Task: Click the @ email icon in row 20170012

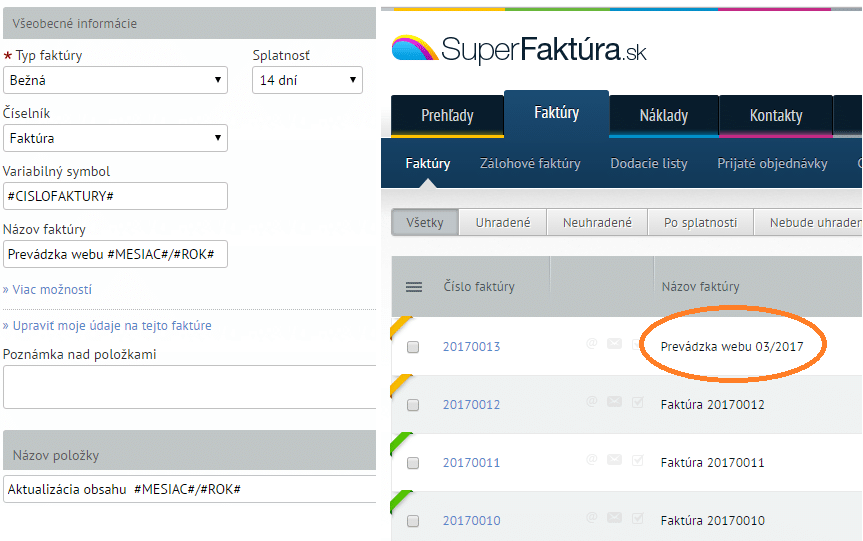Action: click(592, 402)
